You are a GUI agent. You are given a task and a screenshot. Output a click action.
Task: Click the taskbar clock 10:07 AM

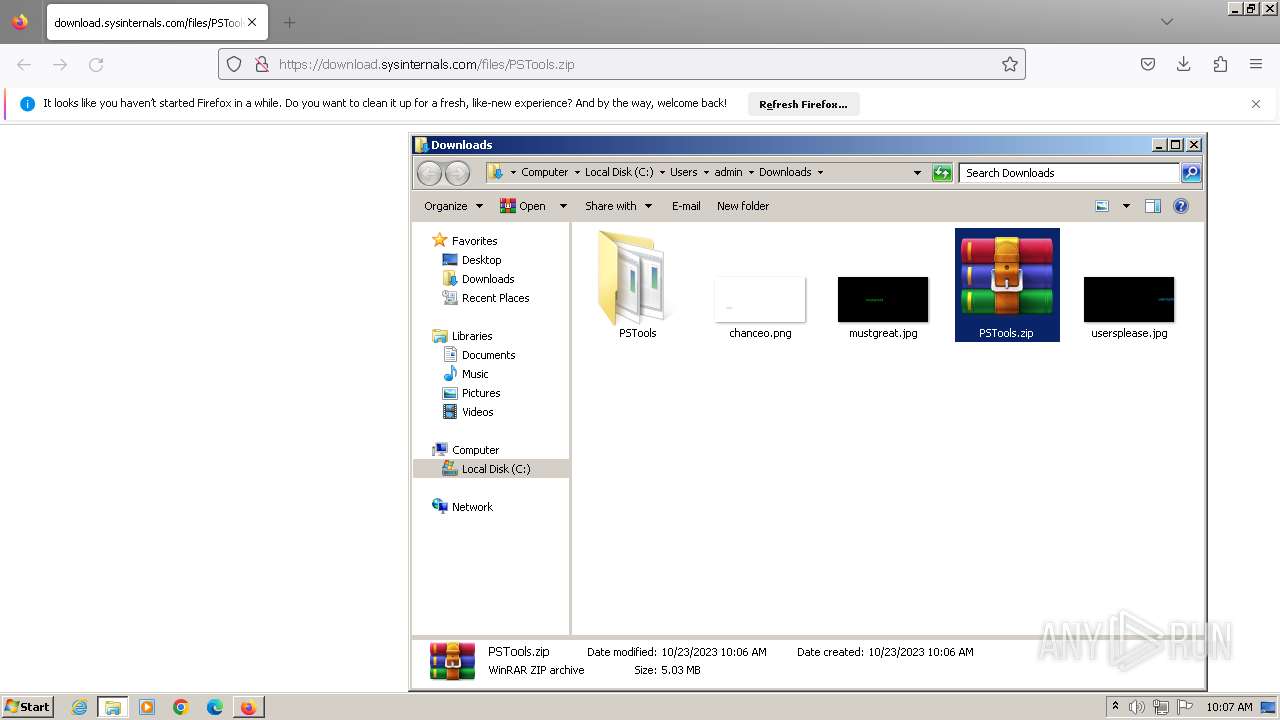tap(1229, 707)
